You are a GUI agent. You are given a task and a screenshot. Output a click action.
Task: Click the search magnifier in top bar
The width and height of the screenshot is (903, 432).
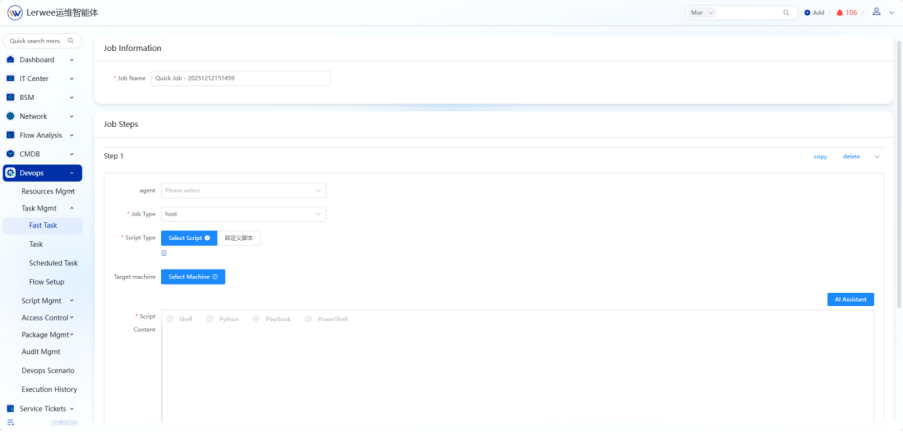pos(786,13)
